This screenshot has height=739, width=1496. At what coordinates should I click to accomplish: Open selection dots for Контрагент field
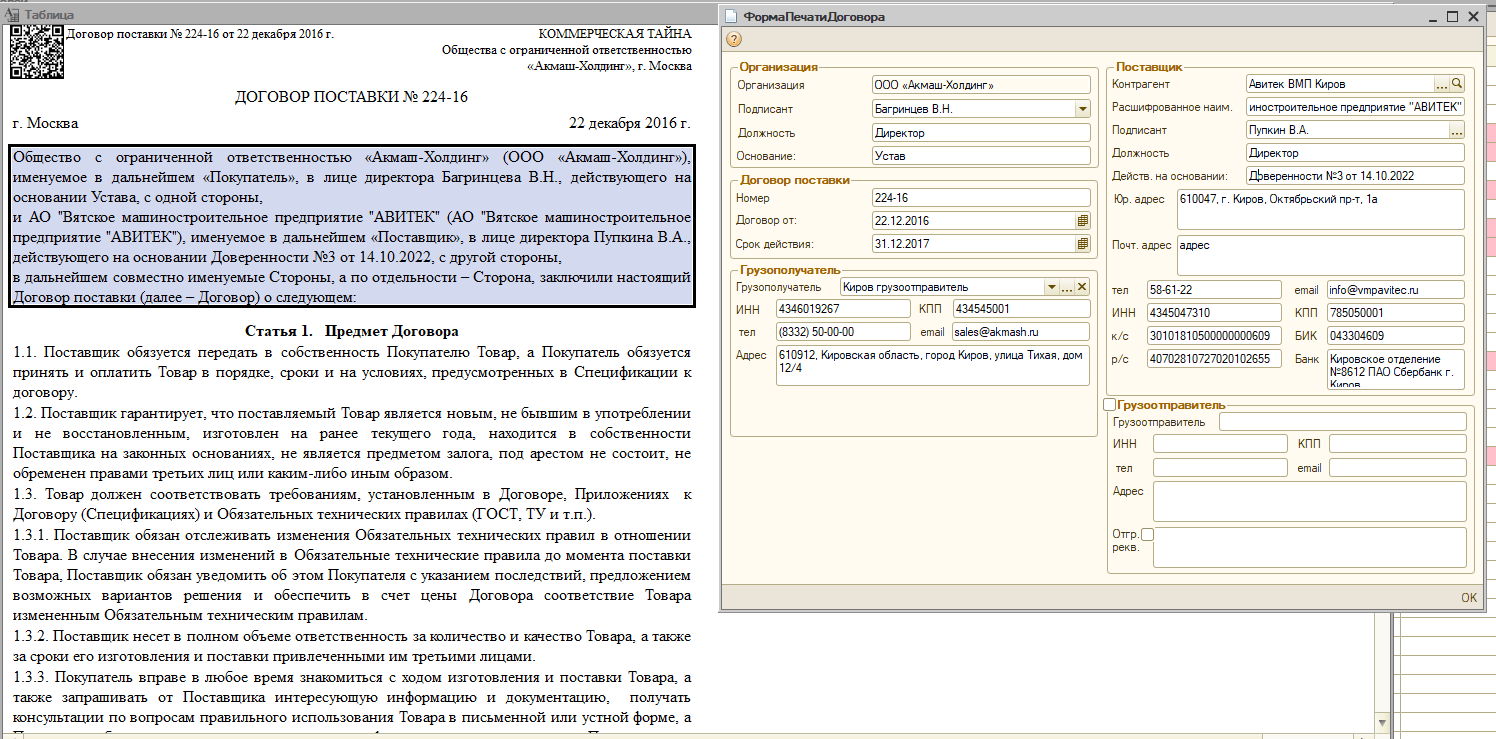(x=1442, y=84)
